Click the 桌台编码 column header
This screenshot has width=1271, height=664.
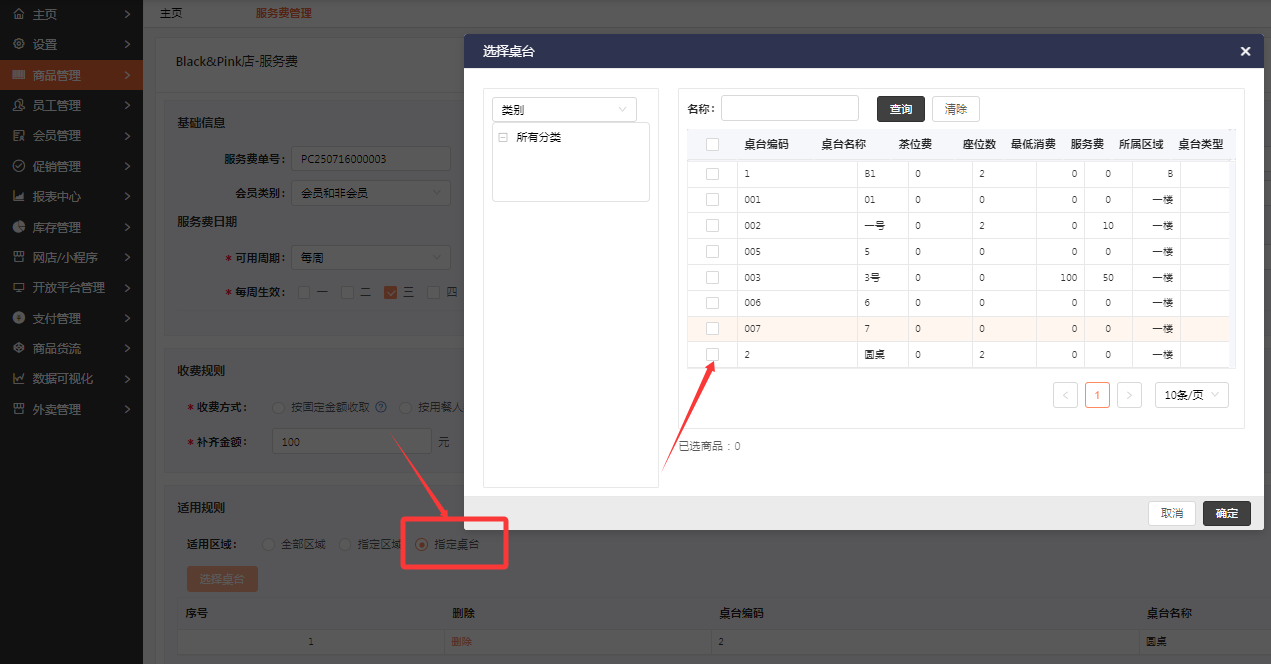click(x=766, y=144)
